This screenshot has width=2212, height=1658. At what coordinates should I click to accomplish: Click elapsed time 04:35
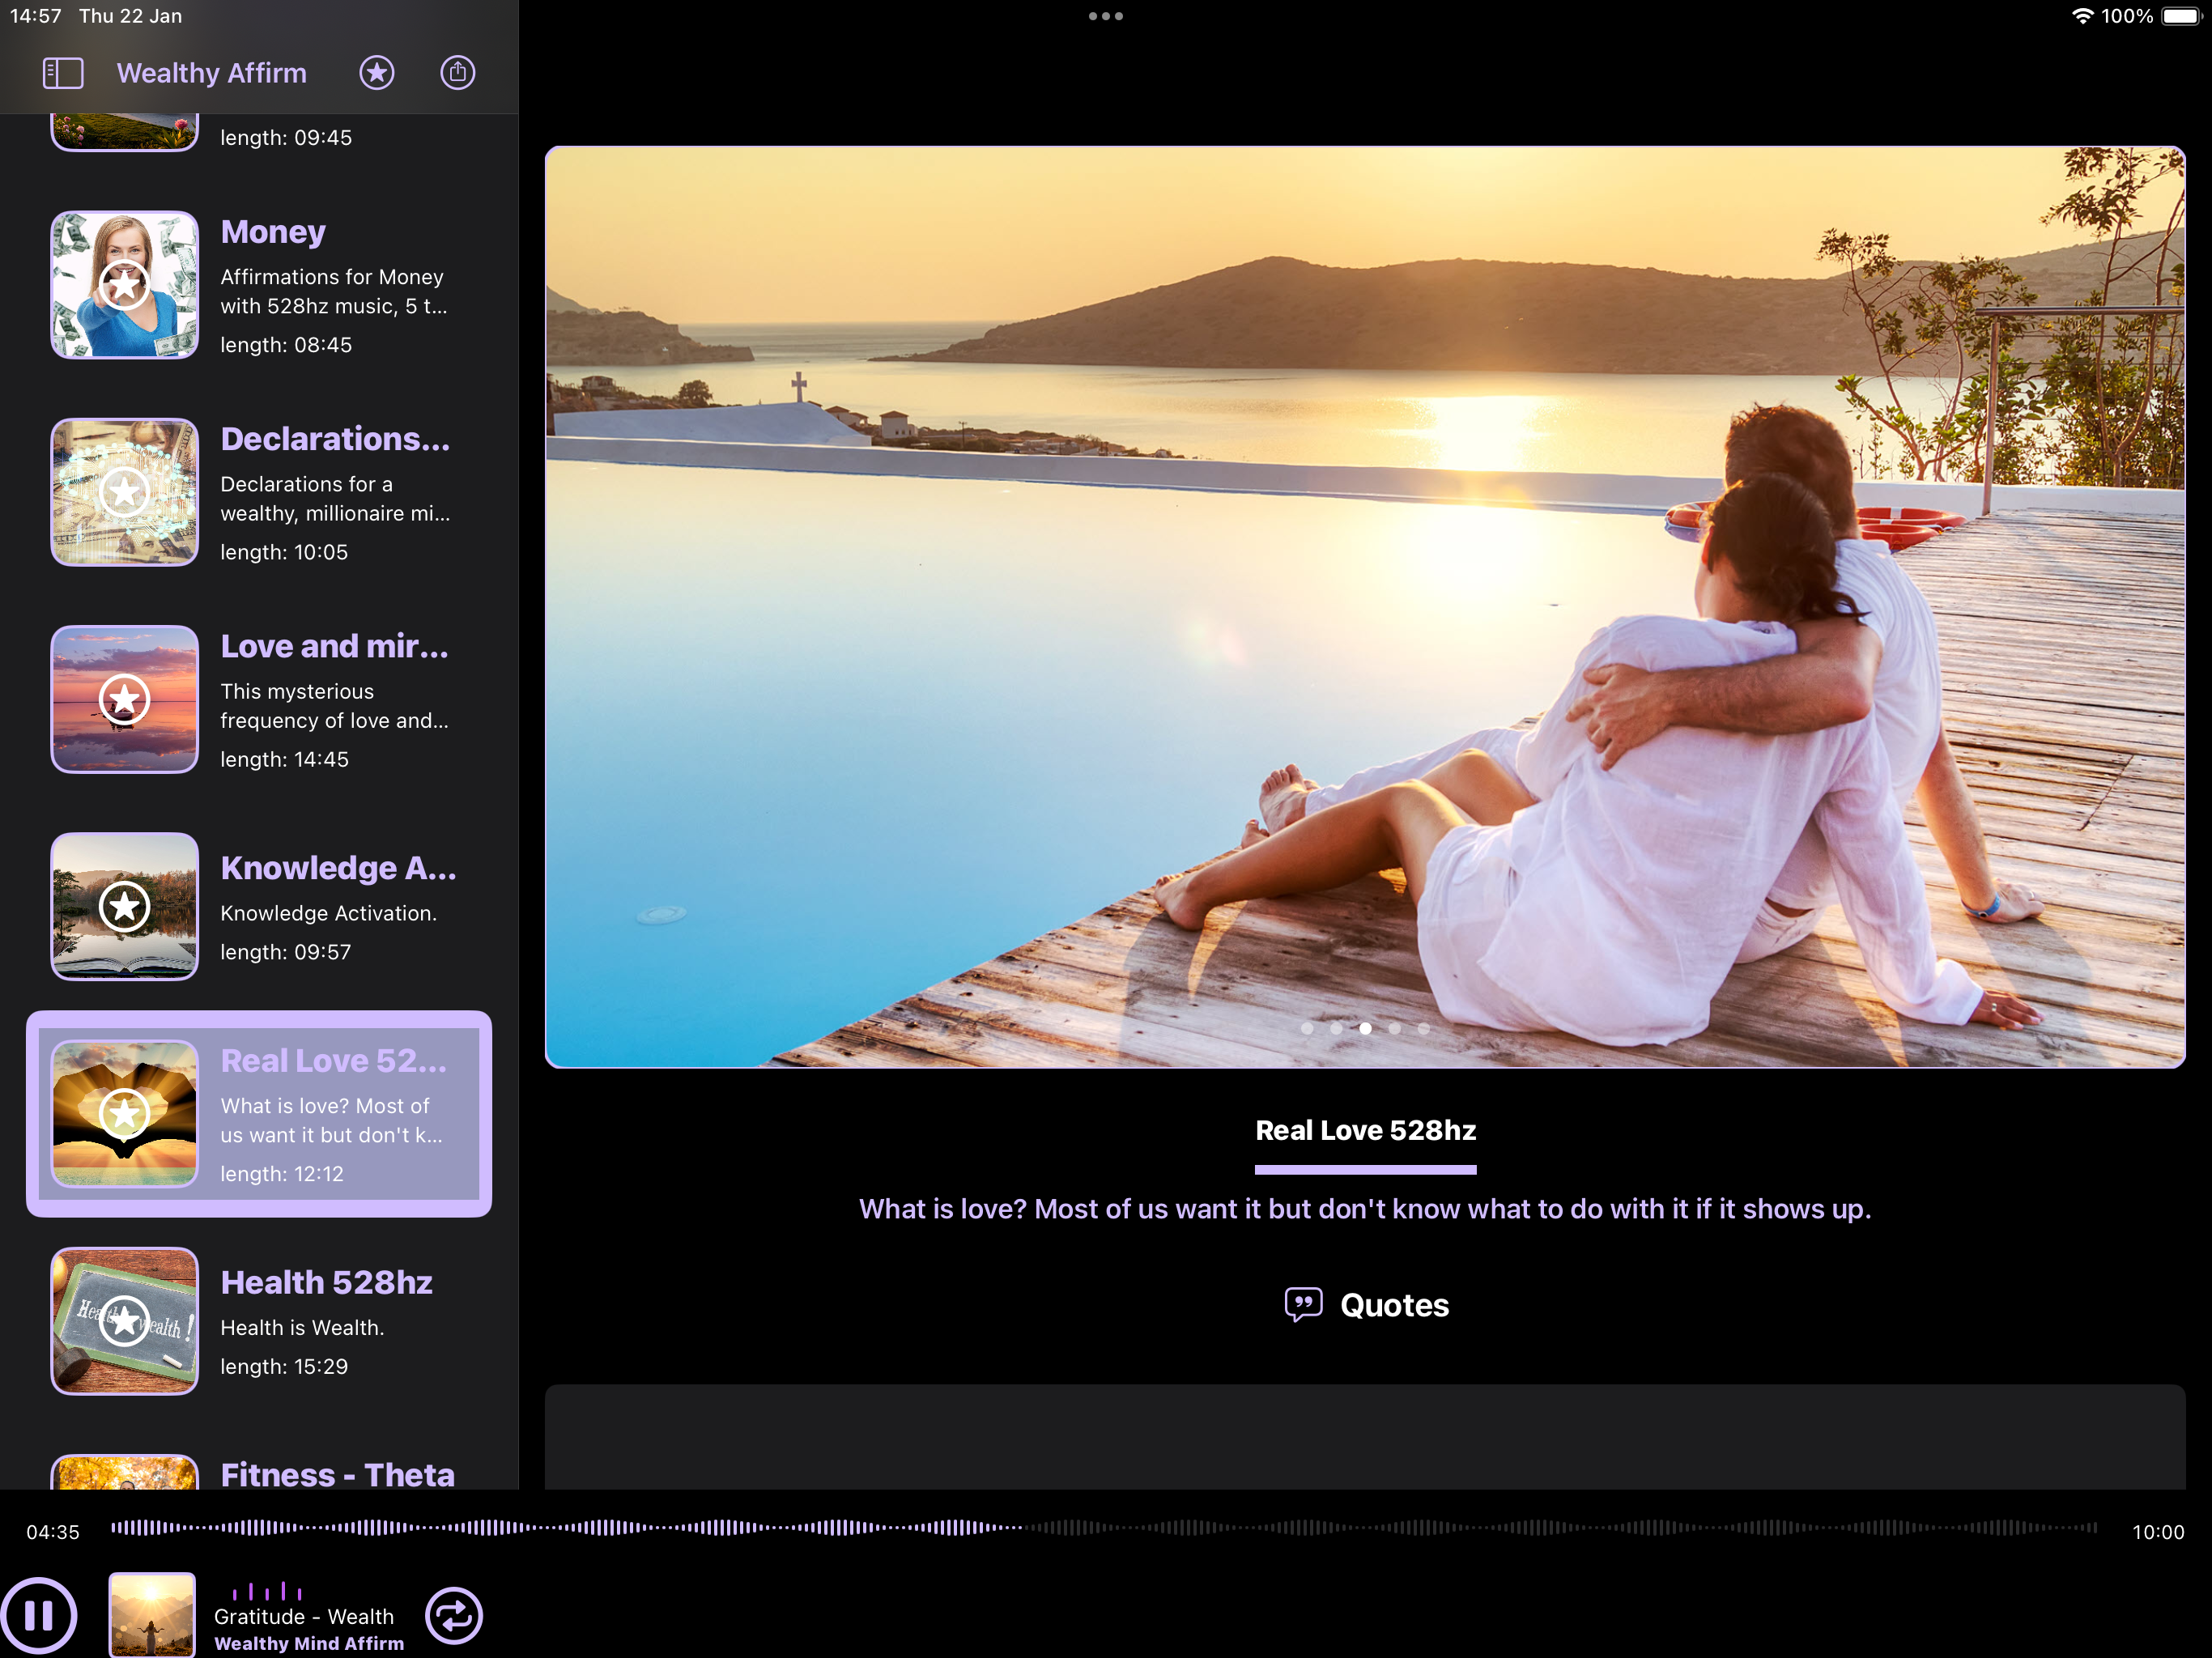[x=53, y=1532]
